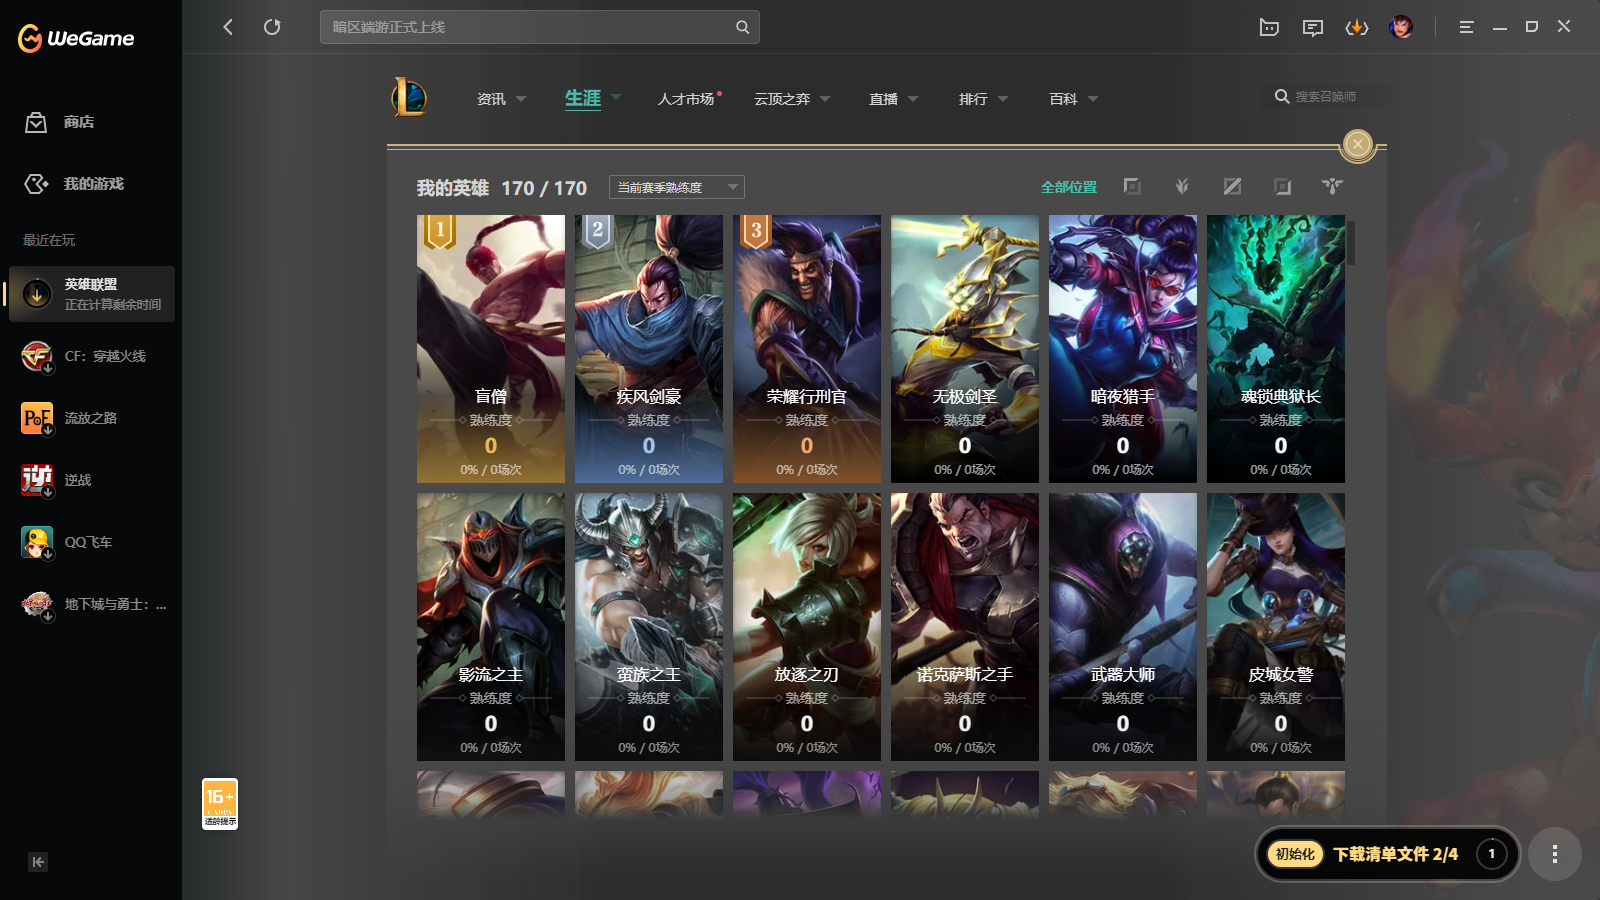Open the three-dot more options button
The height and width of the screenshot is (900, 1600).
1554,854
